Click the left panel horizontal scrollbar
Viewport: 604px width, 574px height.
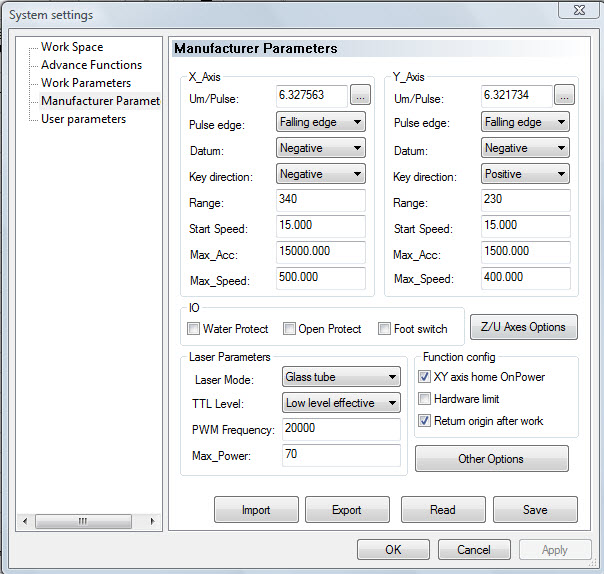coord(88,521)
